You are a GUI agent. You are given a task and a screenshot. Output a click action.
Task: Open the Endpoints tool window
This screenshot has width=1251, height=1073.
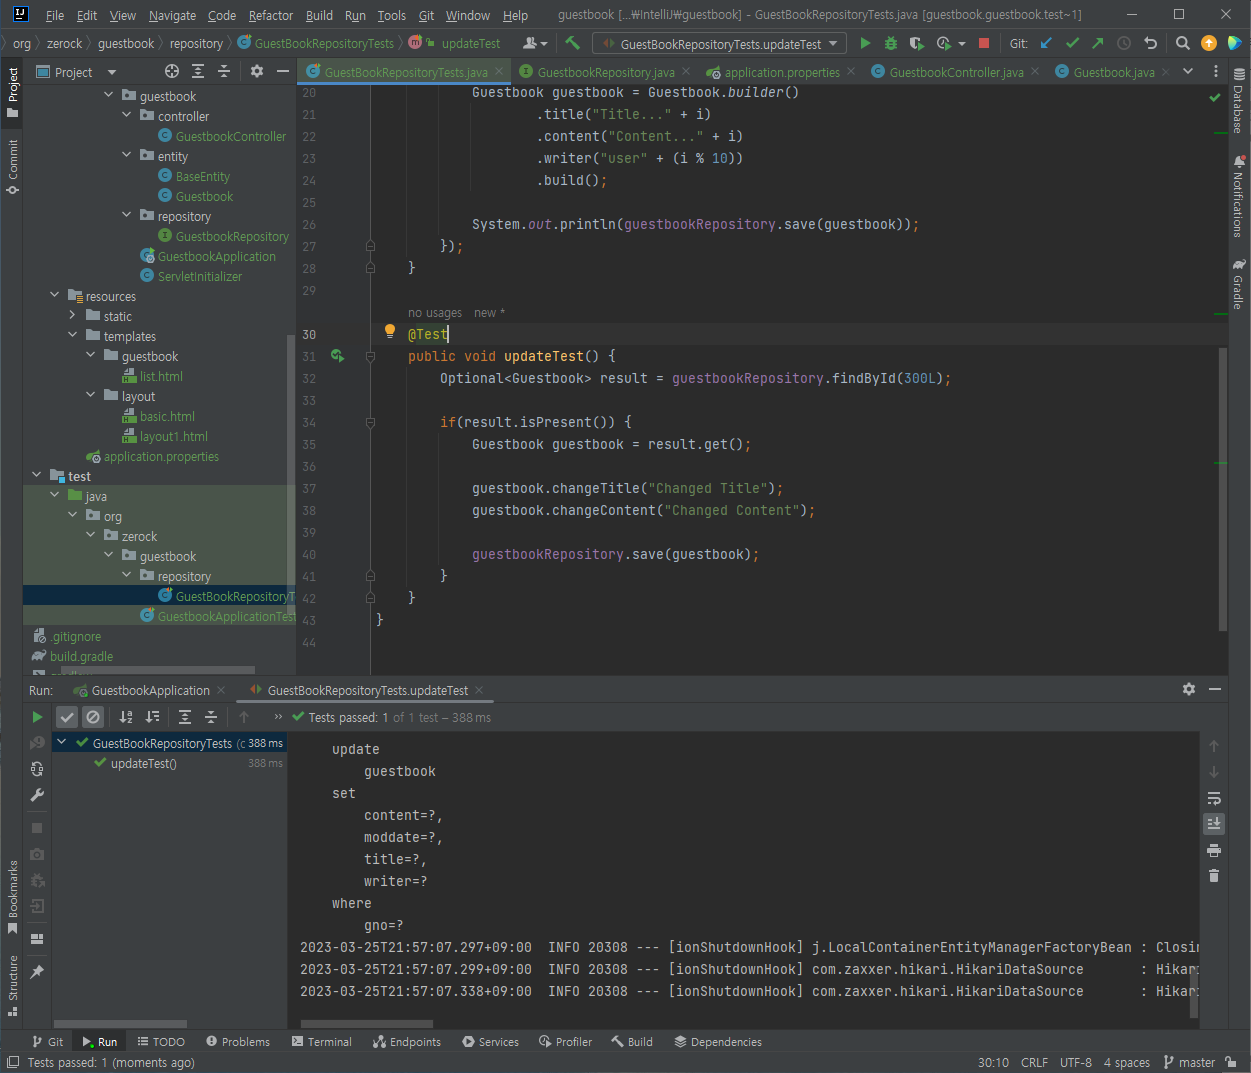pos(407,1041)
